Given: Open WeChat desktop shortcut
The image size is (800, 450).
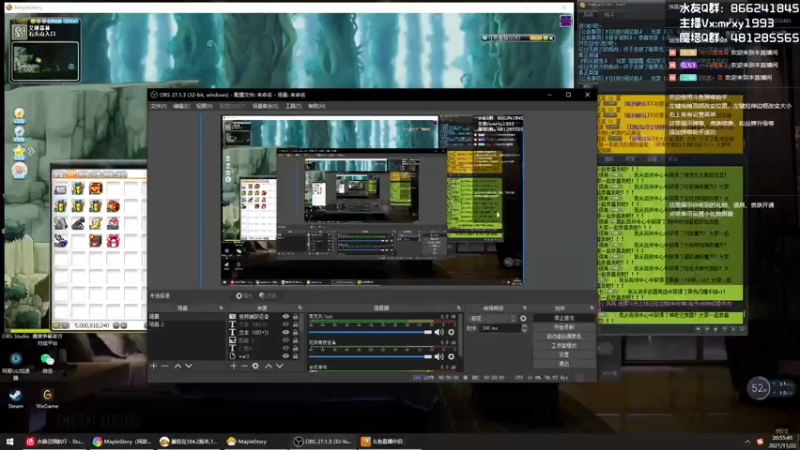Looking at the screenshot, I should coord(47,363).
